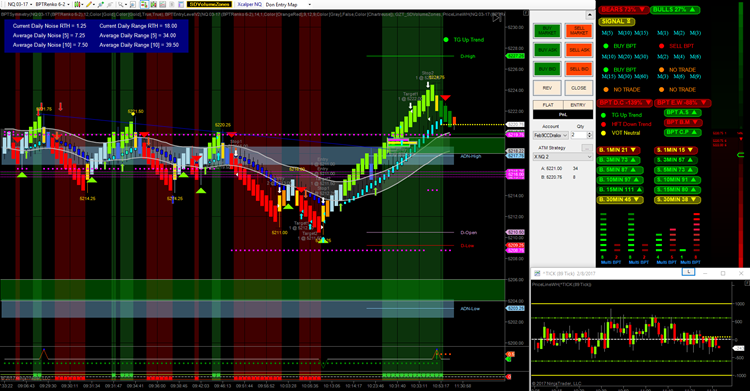The width and height of the screenshot is (750, 391).
Task: Click the ATM Strategy ellipsis button
Action: click(x=587, y=148)
